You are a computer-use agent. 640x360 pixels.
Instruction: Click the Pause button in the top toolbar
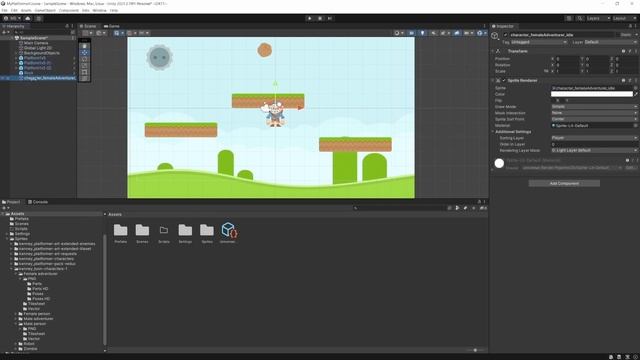click(x=320, y=18)
